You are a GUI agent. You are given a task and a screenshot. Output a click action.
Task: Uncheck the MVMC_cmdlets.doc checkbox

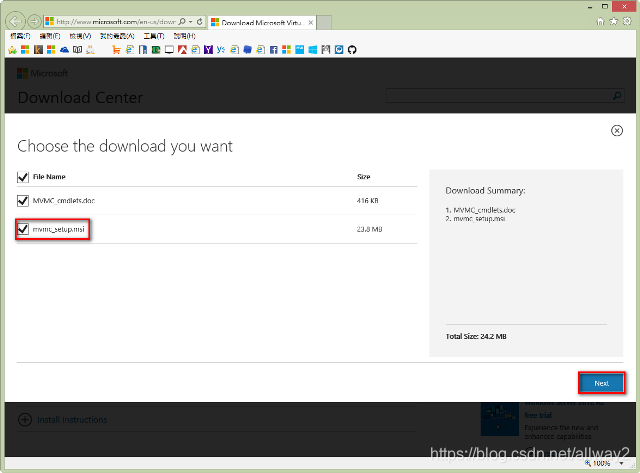click(23, 201)
